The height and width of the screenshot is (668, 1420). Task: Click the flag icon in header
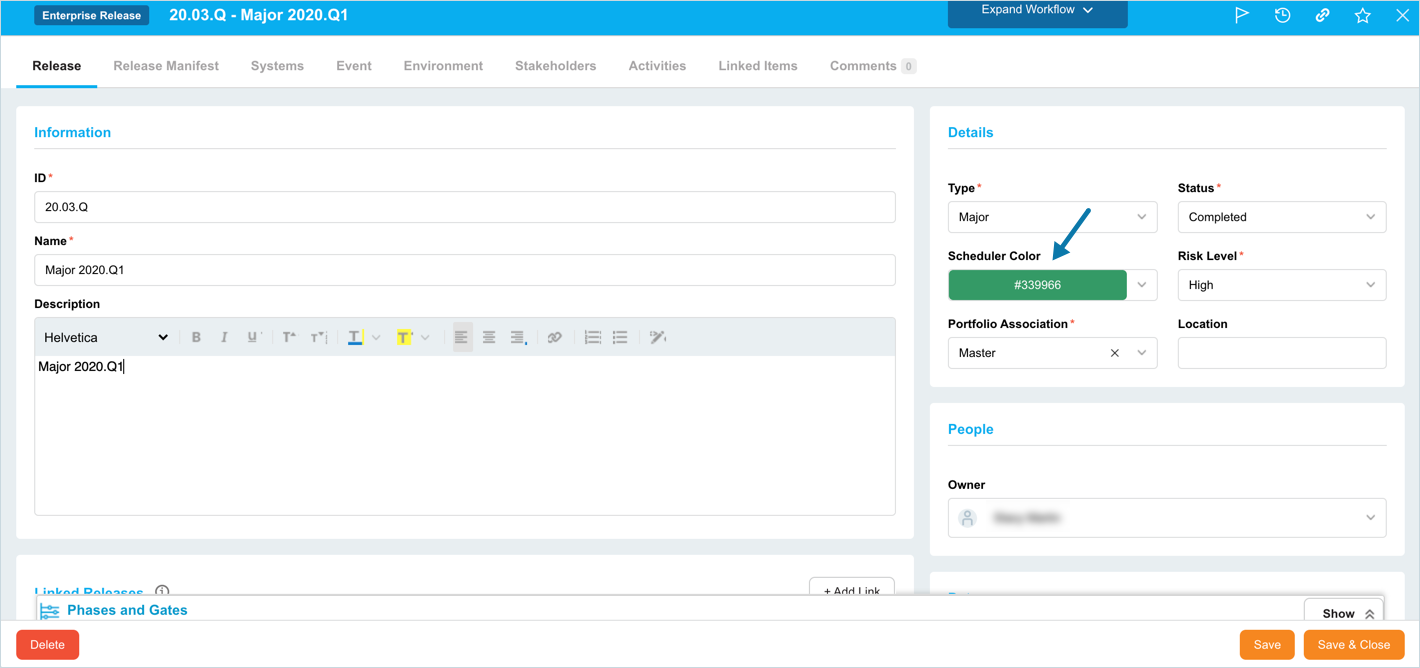[x=1242, y=15]
